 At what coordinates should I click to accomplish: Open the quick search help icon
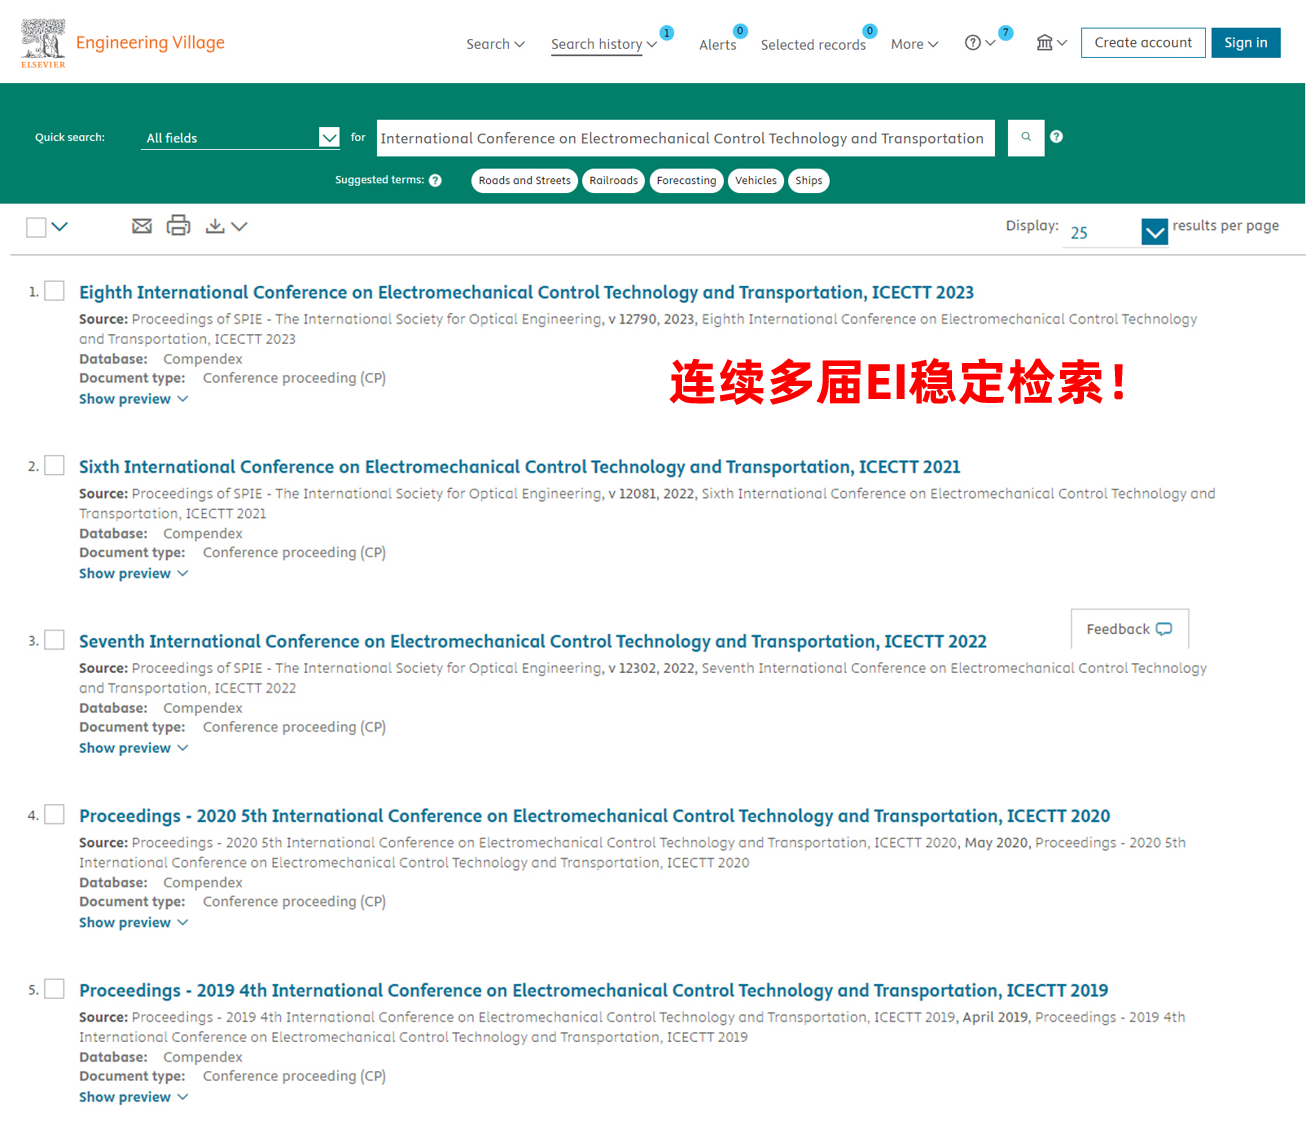click(x=1056, y=137)
